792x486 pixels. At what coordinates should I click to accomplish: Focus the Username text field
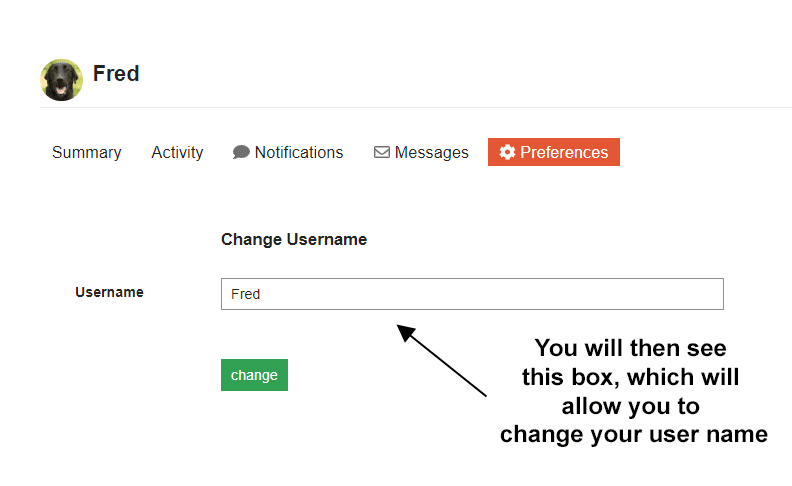(471, 294)
